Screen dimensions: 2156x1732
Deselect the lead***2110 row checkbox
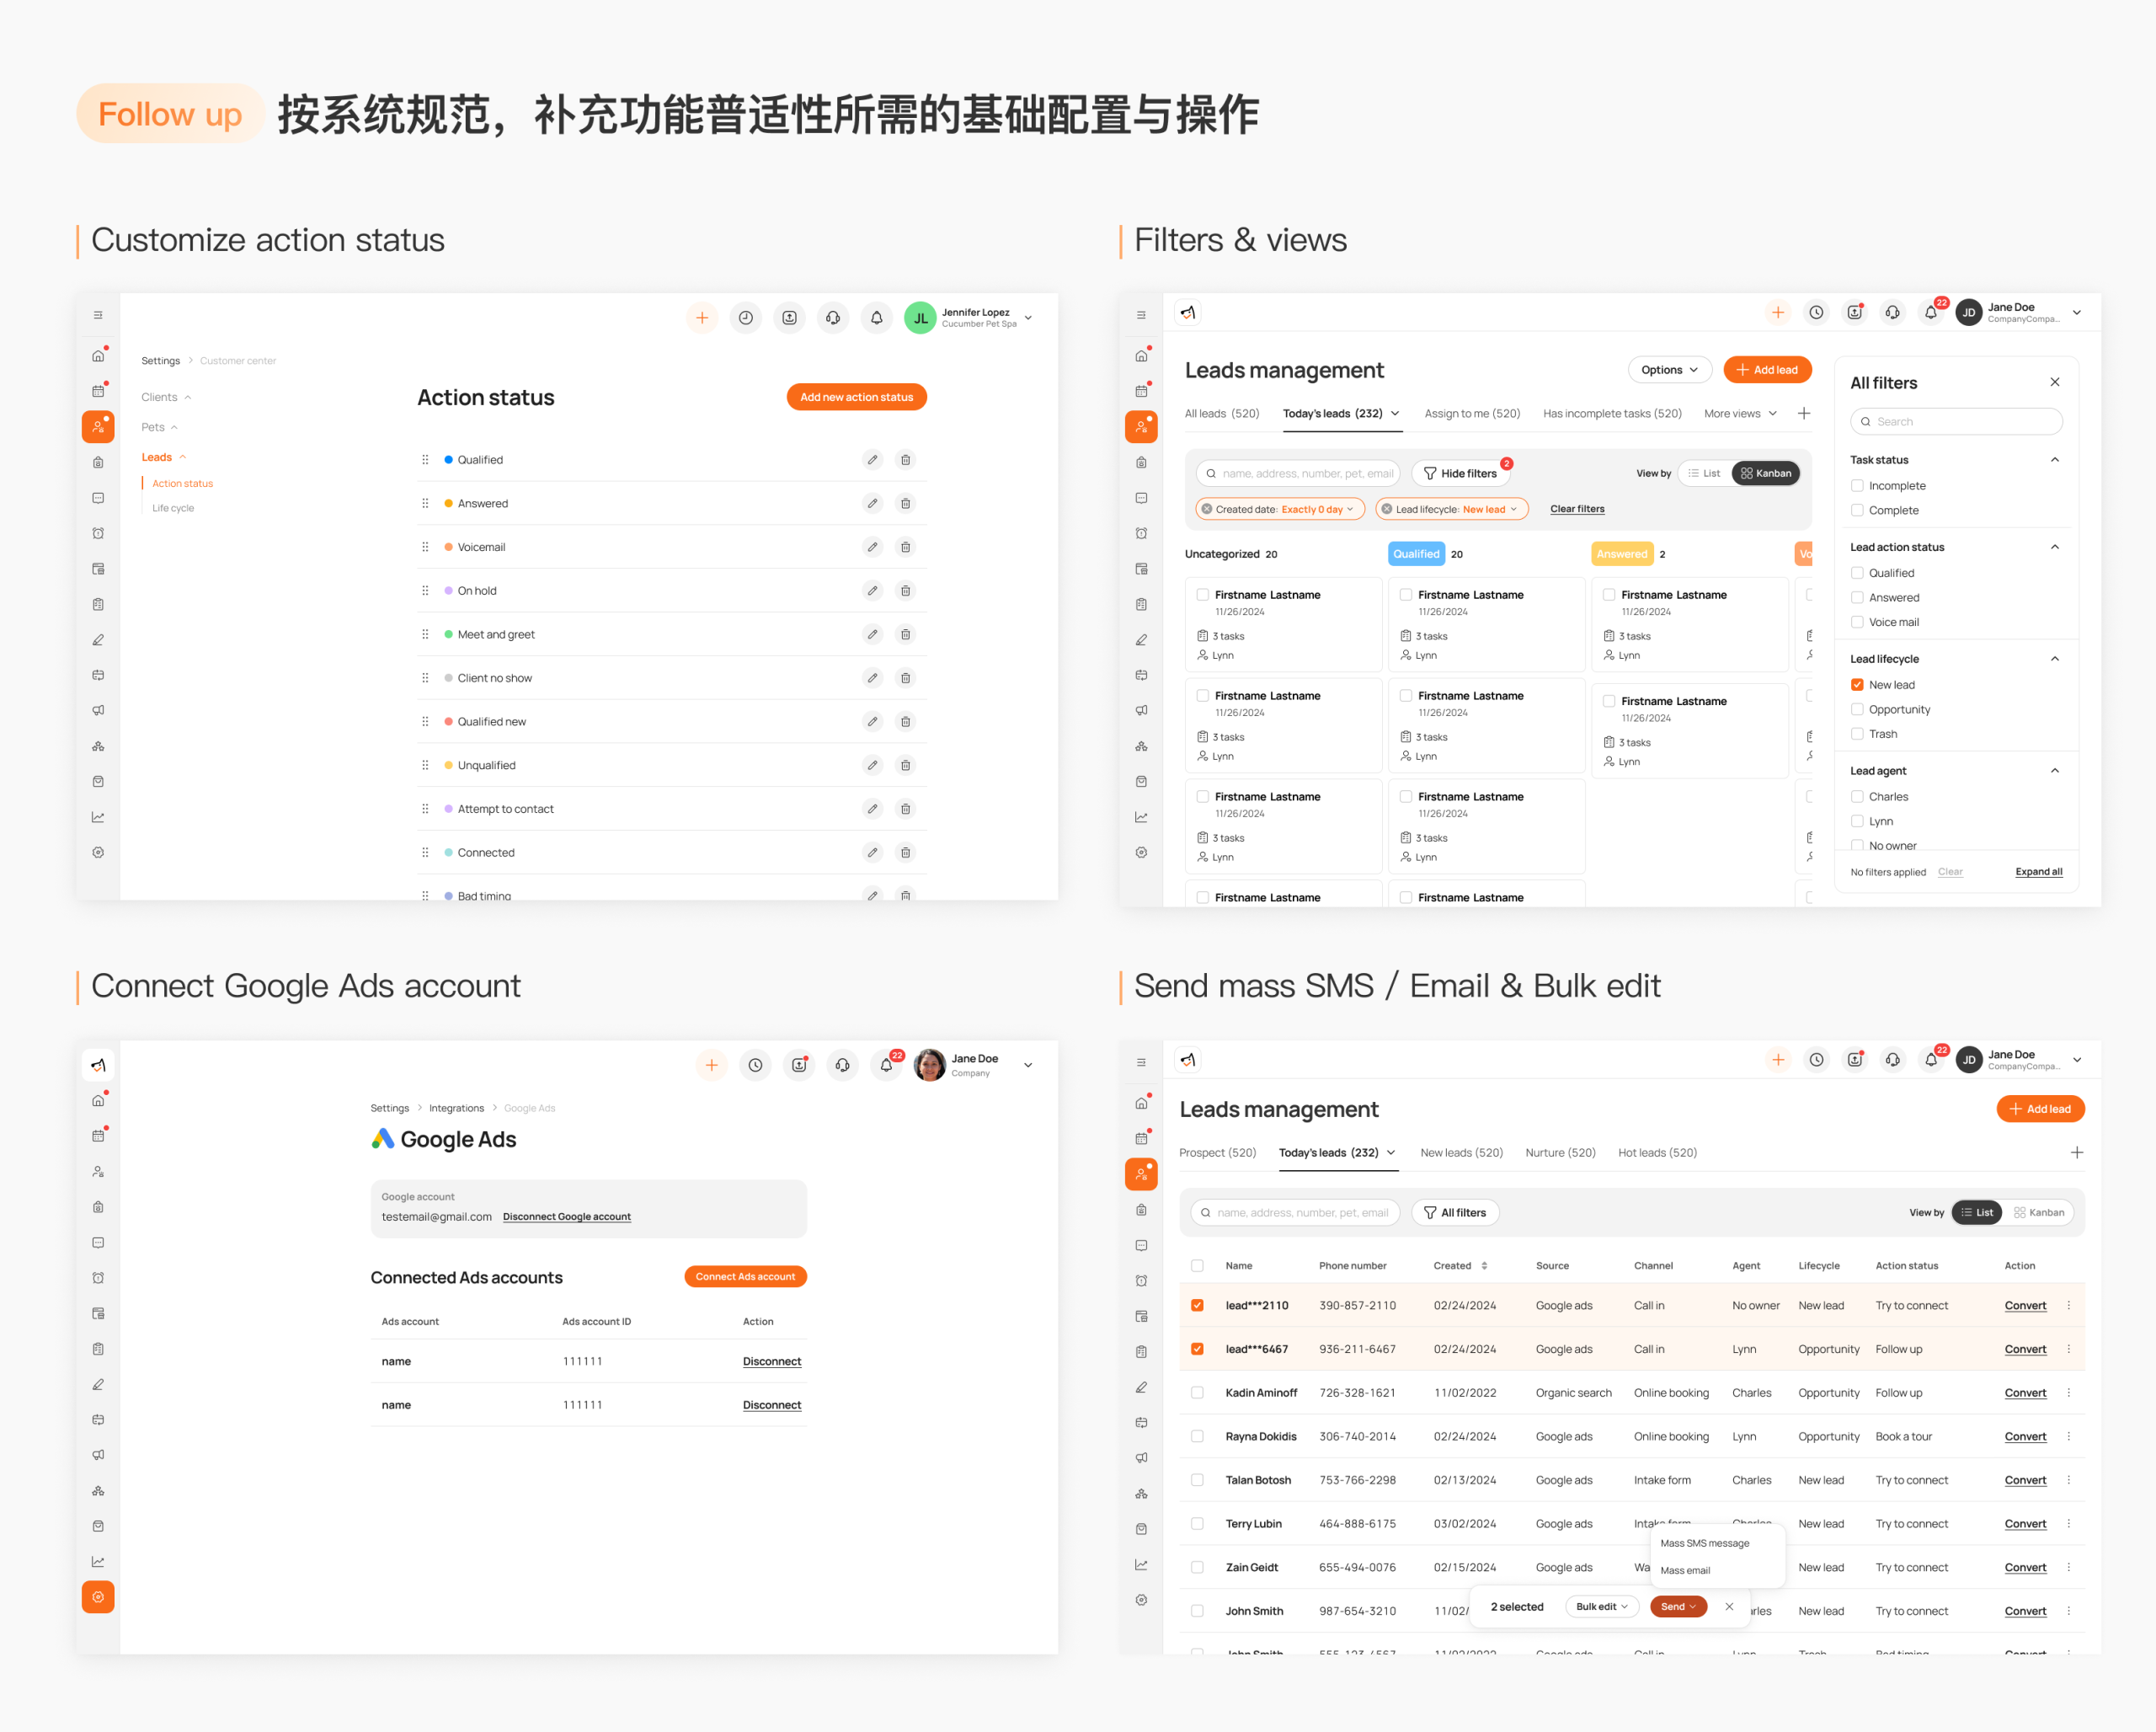coord(1197,1306)
